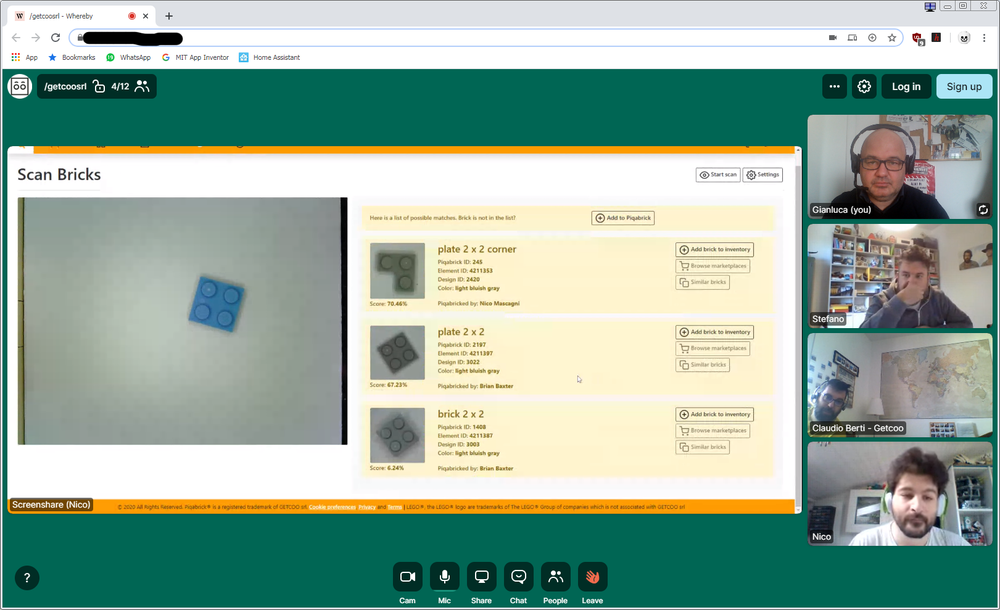Viewport: 1000px width, 610px height.
Task: Add brick 2 x 2 to inventory
Action: point(715,414)
